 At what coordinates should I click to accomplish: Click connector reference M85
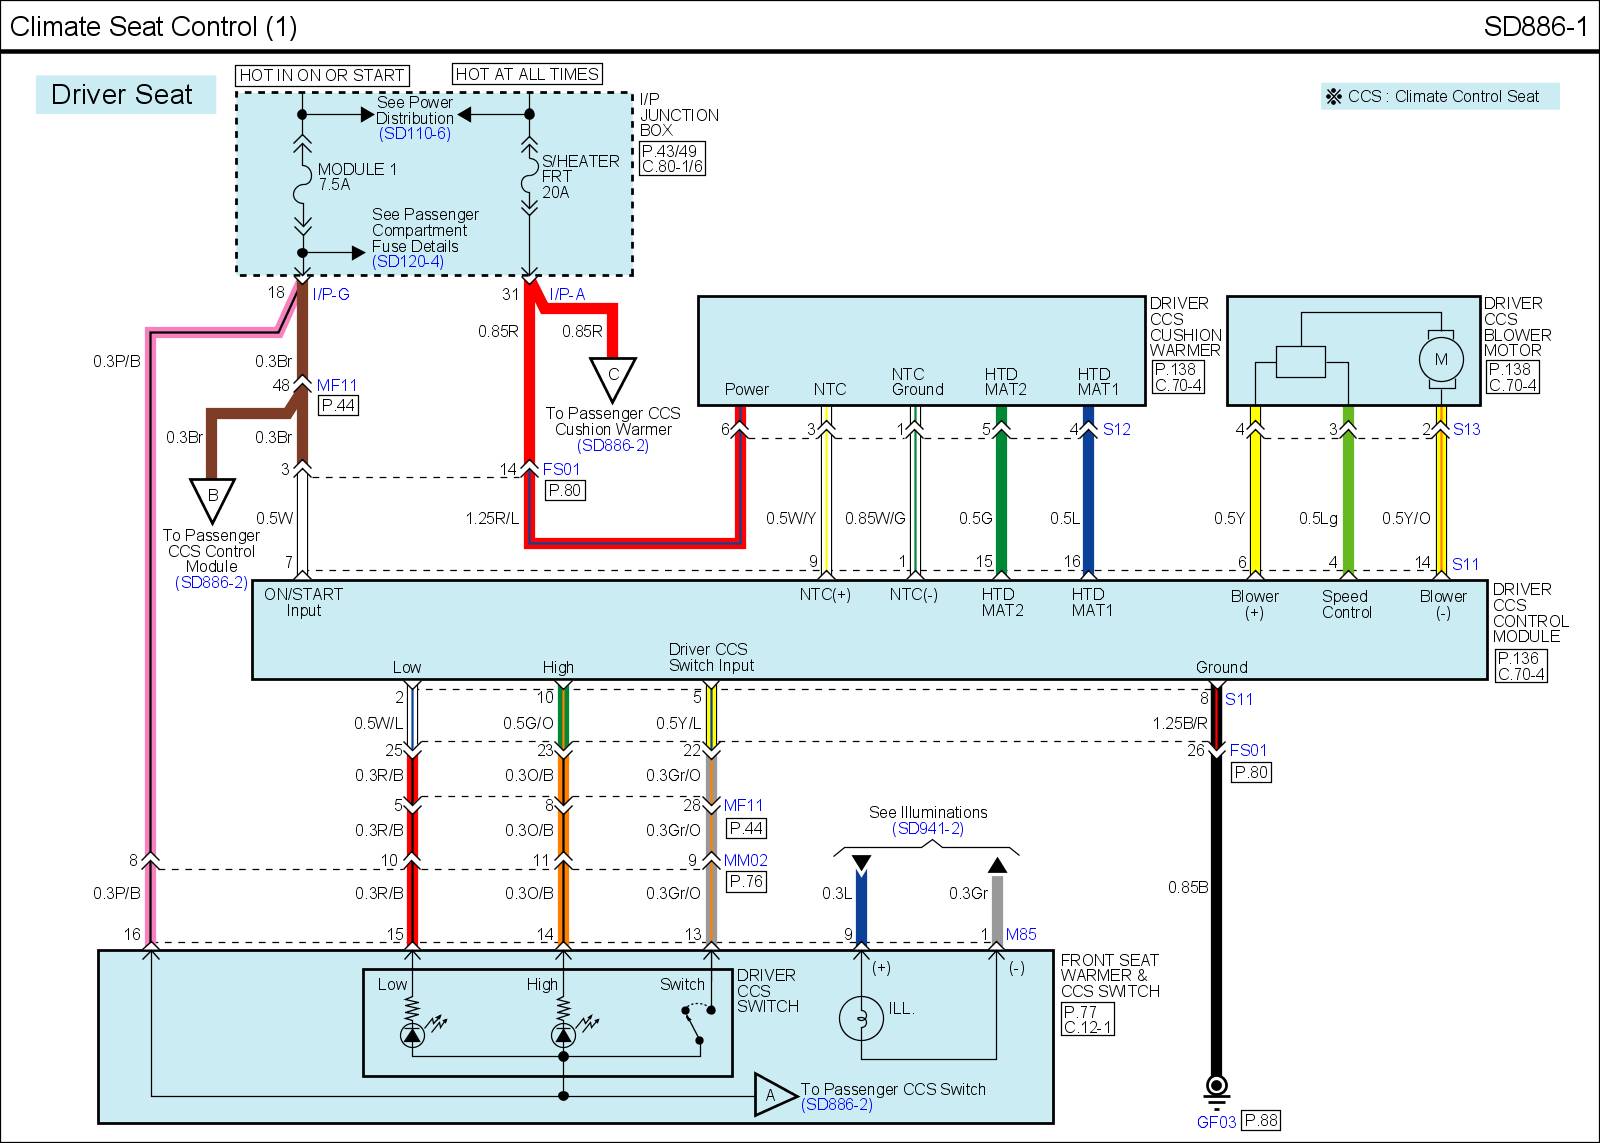[x=1021, y=934]
